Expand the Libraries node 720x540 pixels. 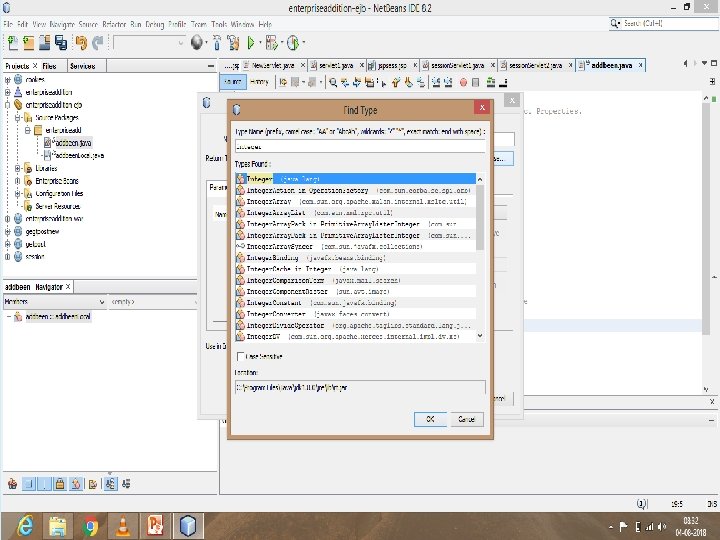pyautogui.click(x=17, y=169)
